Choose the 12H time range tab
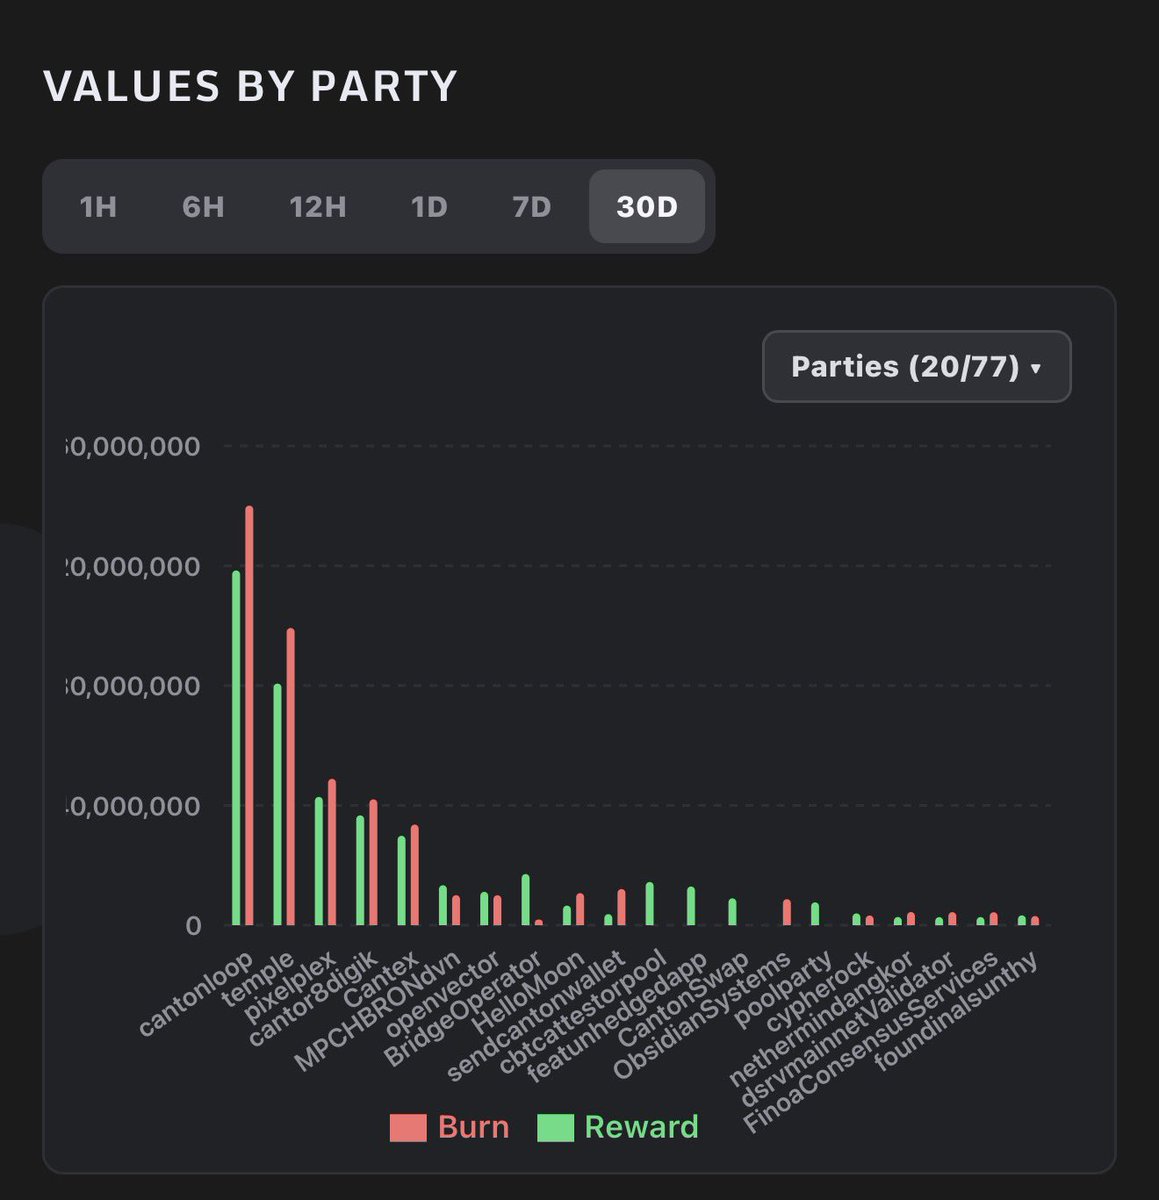 [x=318, y=207]
